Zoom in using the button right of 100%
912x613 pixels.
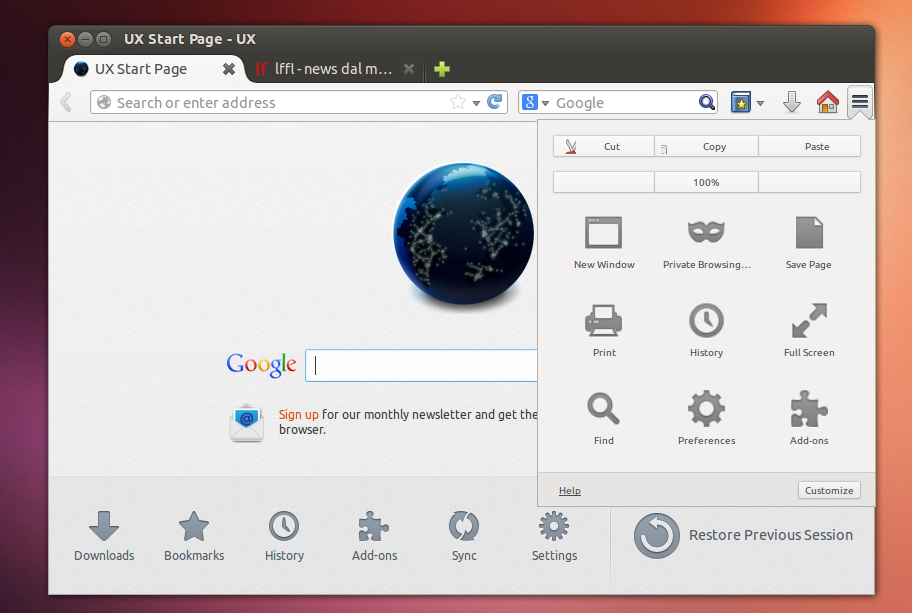pyautogui.click(x=809, y=182)
